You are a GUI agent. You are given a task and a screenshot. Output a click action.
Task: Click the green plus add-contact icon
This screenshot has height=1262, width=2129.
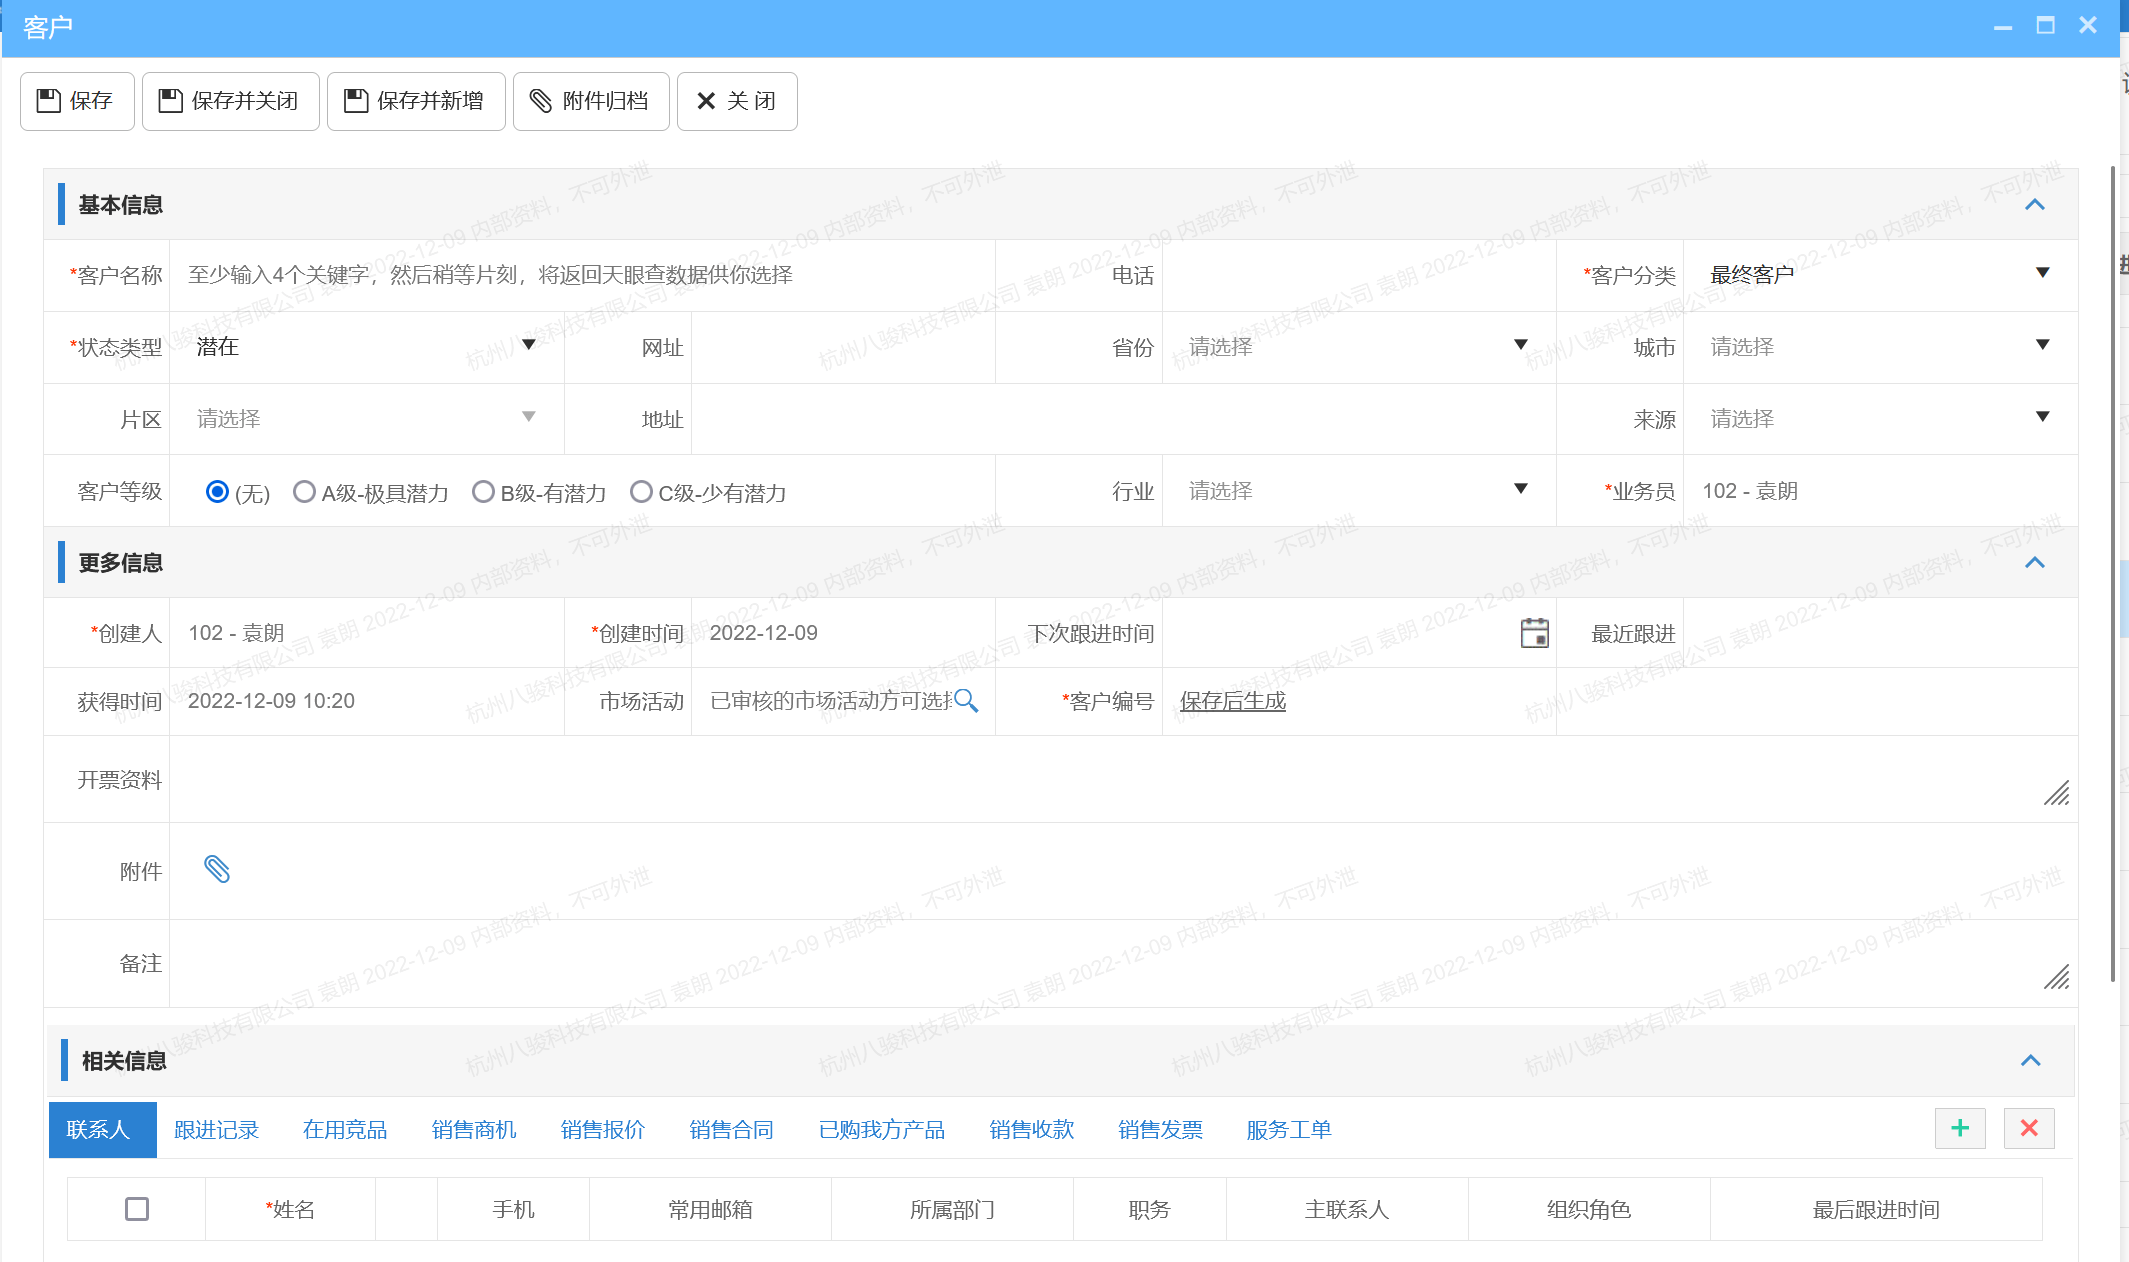click(1960, 1128)
